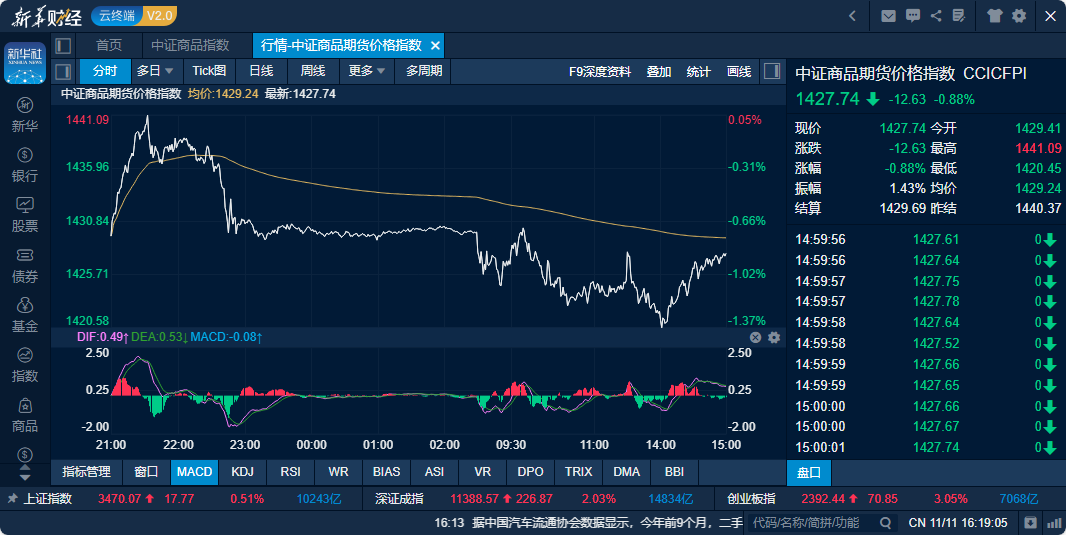1066x535 pixels.
Task: Toggle the left sidebar panel visibility
Action: (63, 46)
